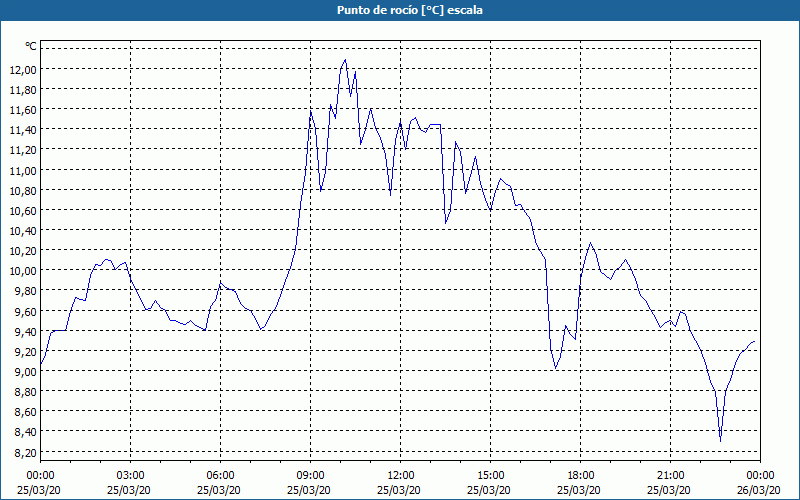Click the °C unit label on the axis
The height and width of the screenshot is (500, 800).
pyautogui.click(x=31, y=46)
